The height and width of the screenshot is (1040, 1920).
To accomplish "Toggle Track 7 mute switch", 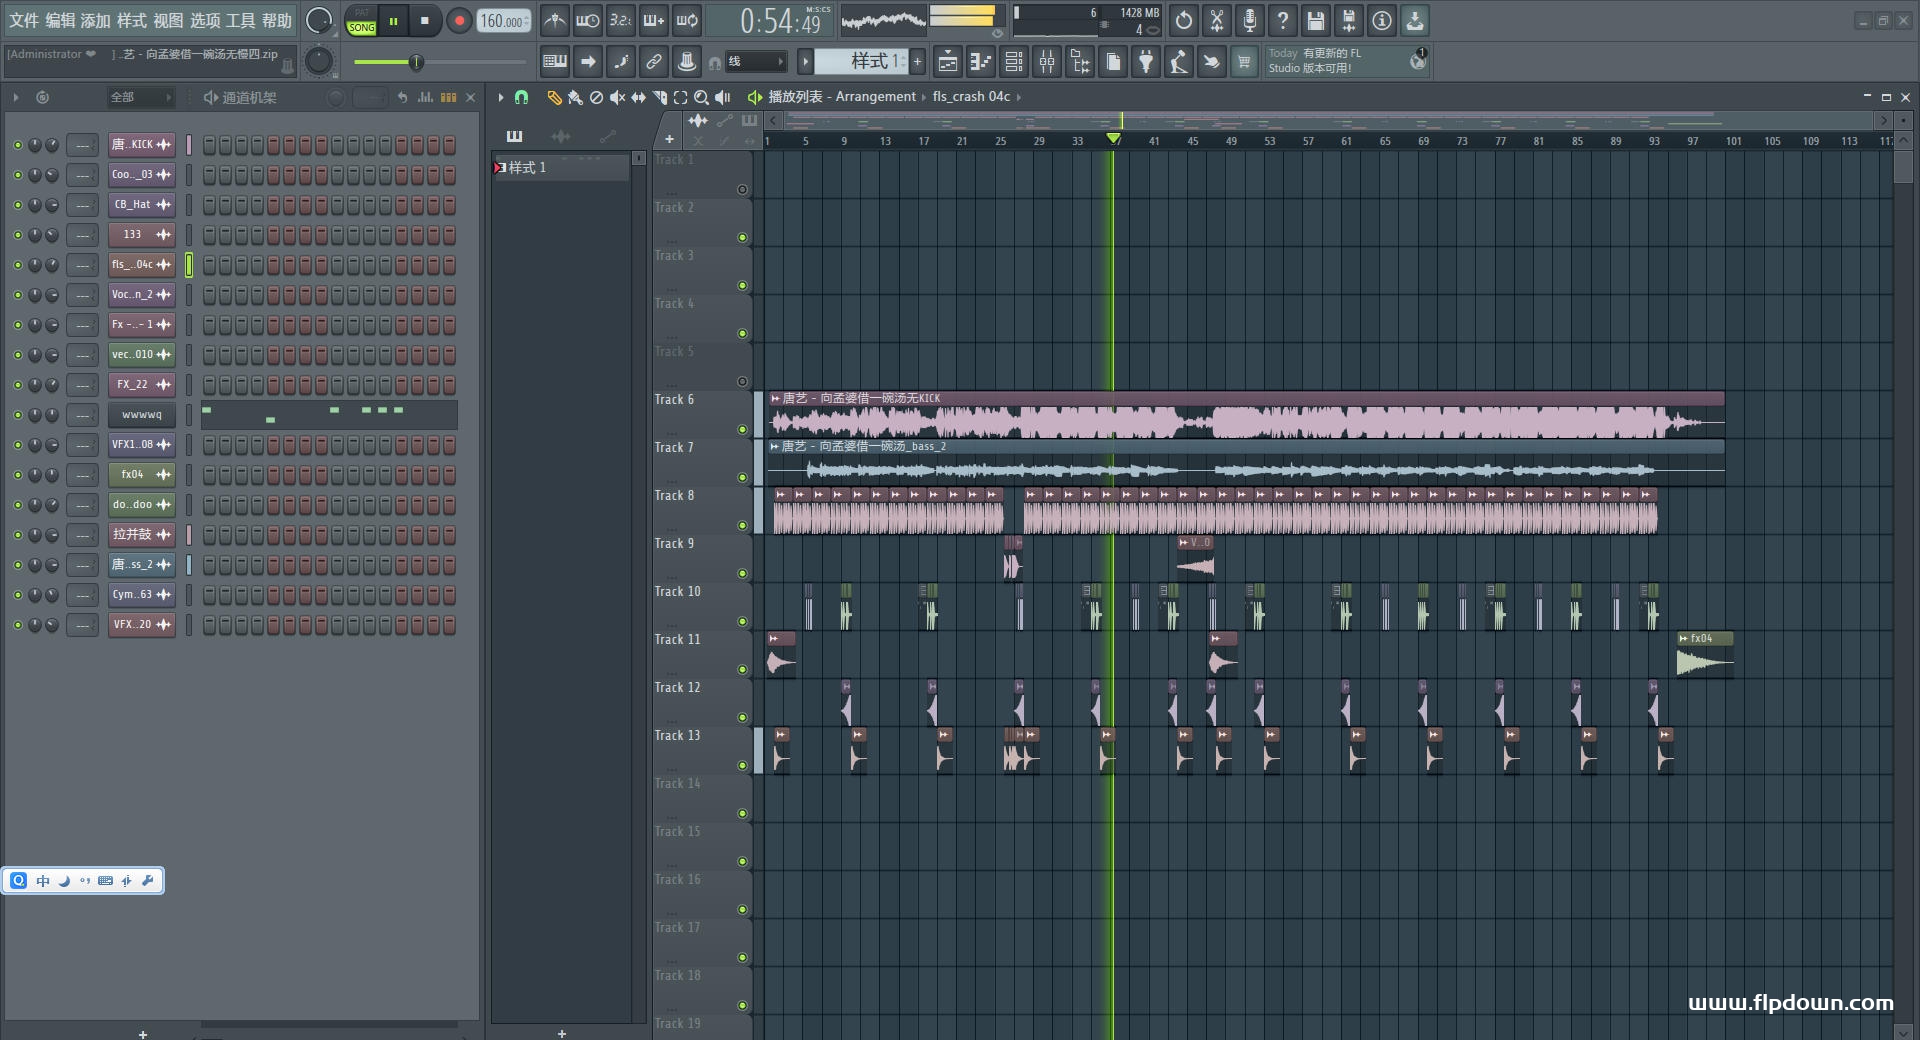I will tap(742, 477).
